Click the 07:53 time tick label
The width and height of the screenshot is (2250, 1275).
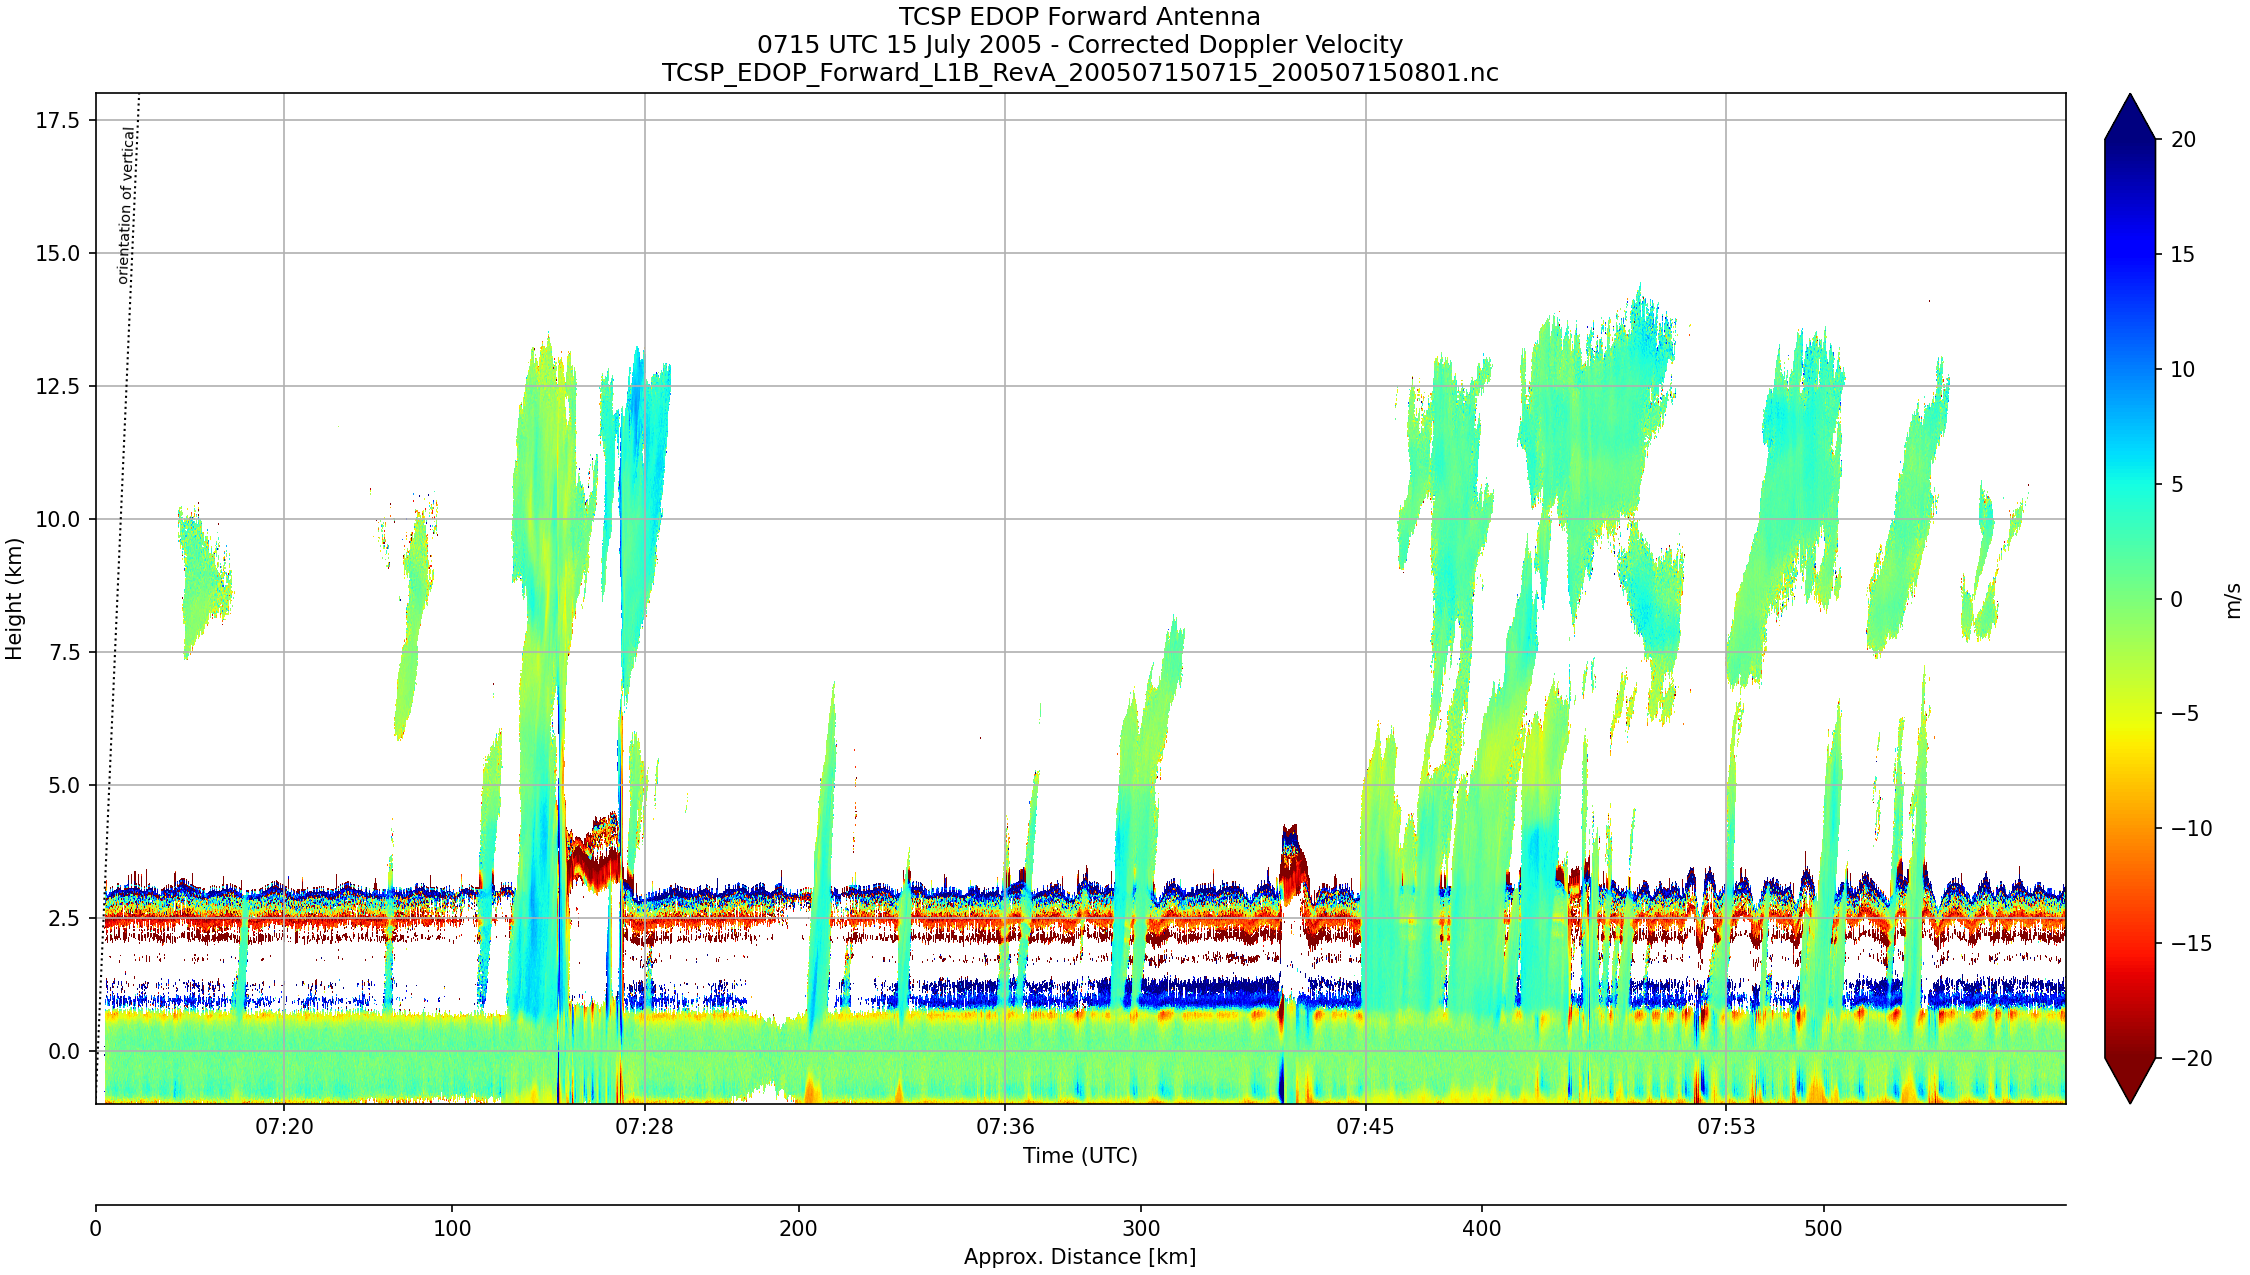pyautogui.click(x=1726, y=1127)
